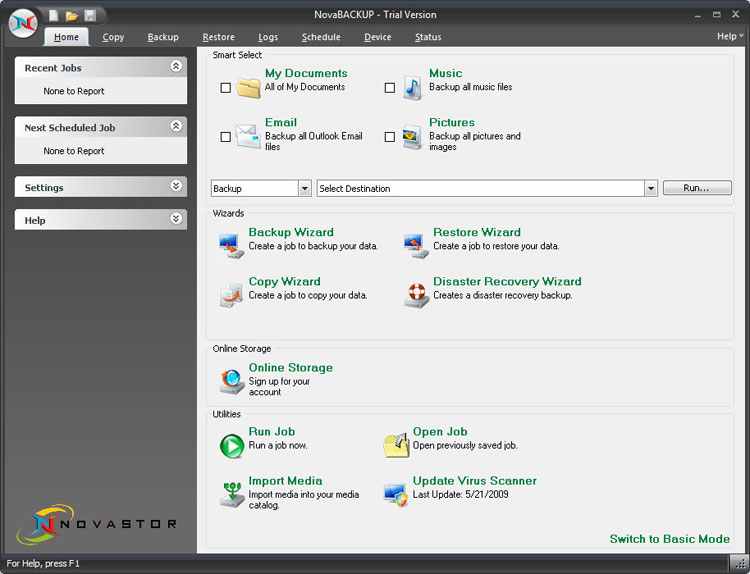Click the Copy Wizard icon
This screenshot has height=574, width=750.
coord(231,293)
